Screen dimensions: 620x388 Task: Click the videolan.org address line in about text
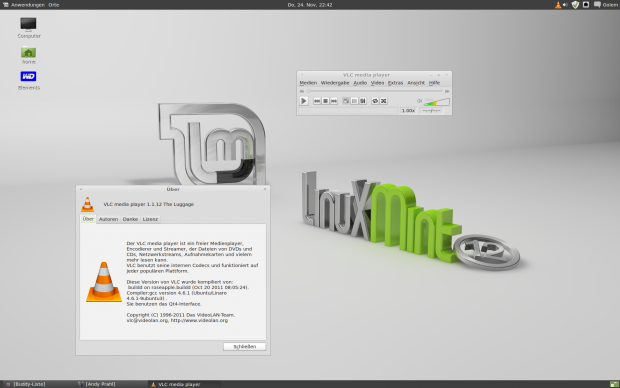[x=177, y=320]
